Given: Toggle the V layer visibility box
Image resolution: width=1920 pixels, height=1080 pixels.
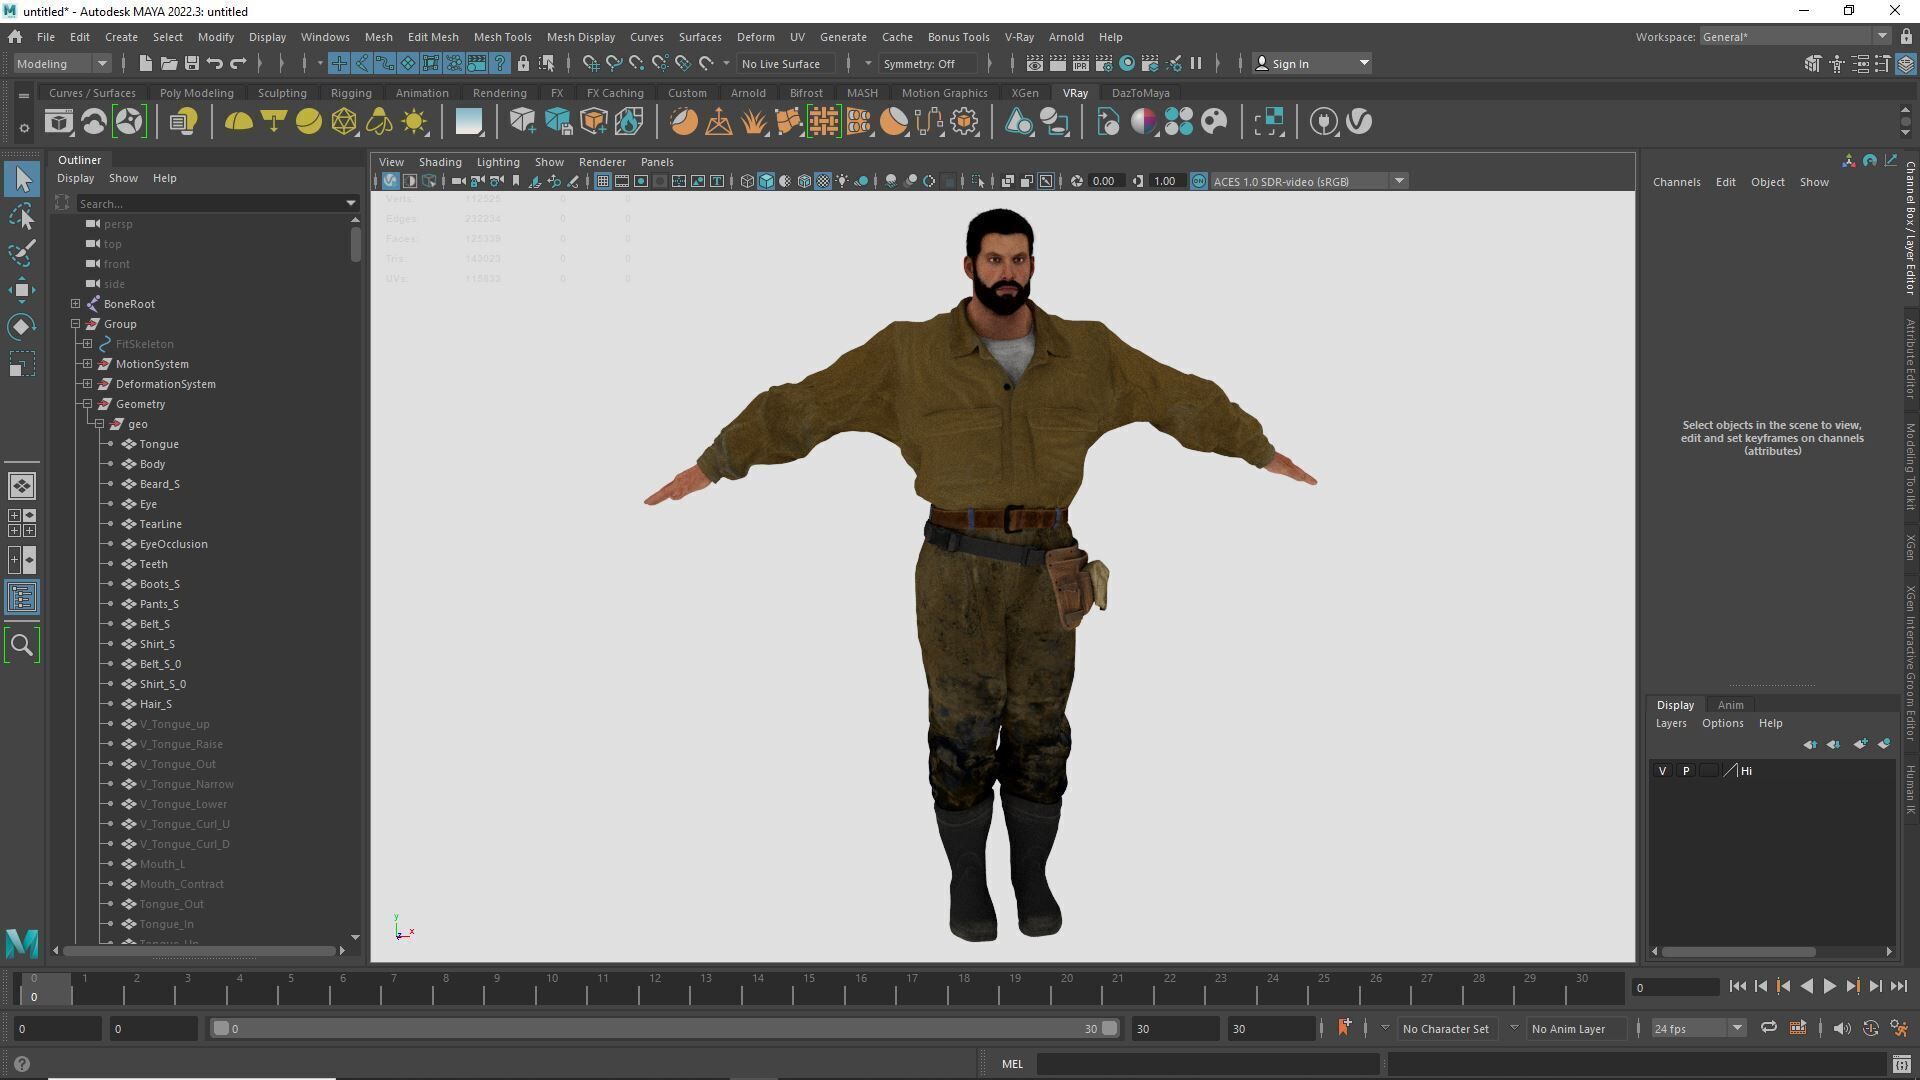Looking at the screenshot, I should pyautogui.click(x=1663, y=771).
